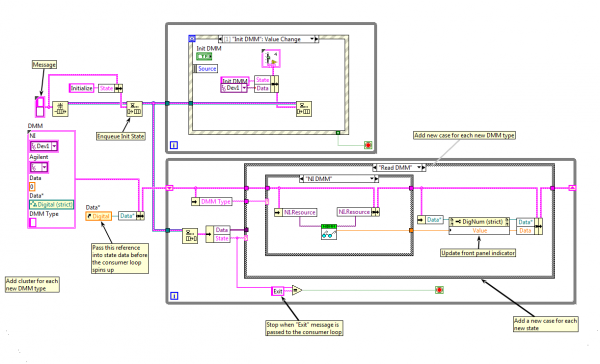Click the Exit equality comparison node
The height and width of the screenshot is (364, 600).
pos(297,291)
